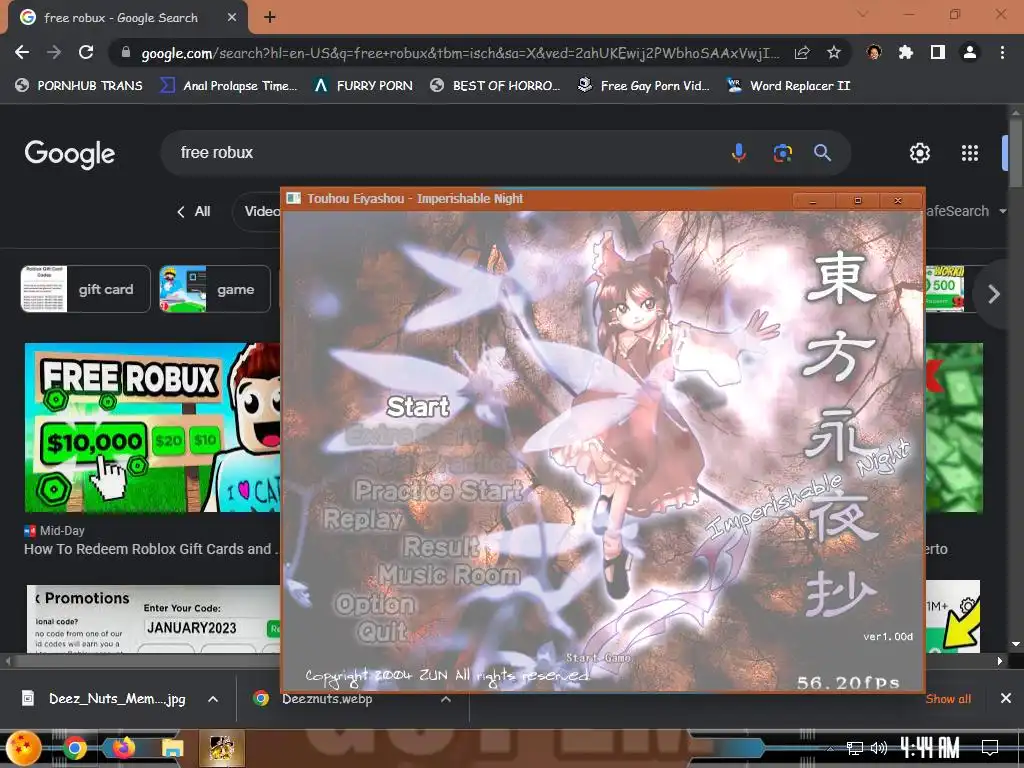Image resolution: width=1024 pixels, height=768 pixels.
Task: Open Music Room in Touhou menu
Action: (x=449, y=575)
